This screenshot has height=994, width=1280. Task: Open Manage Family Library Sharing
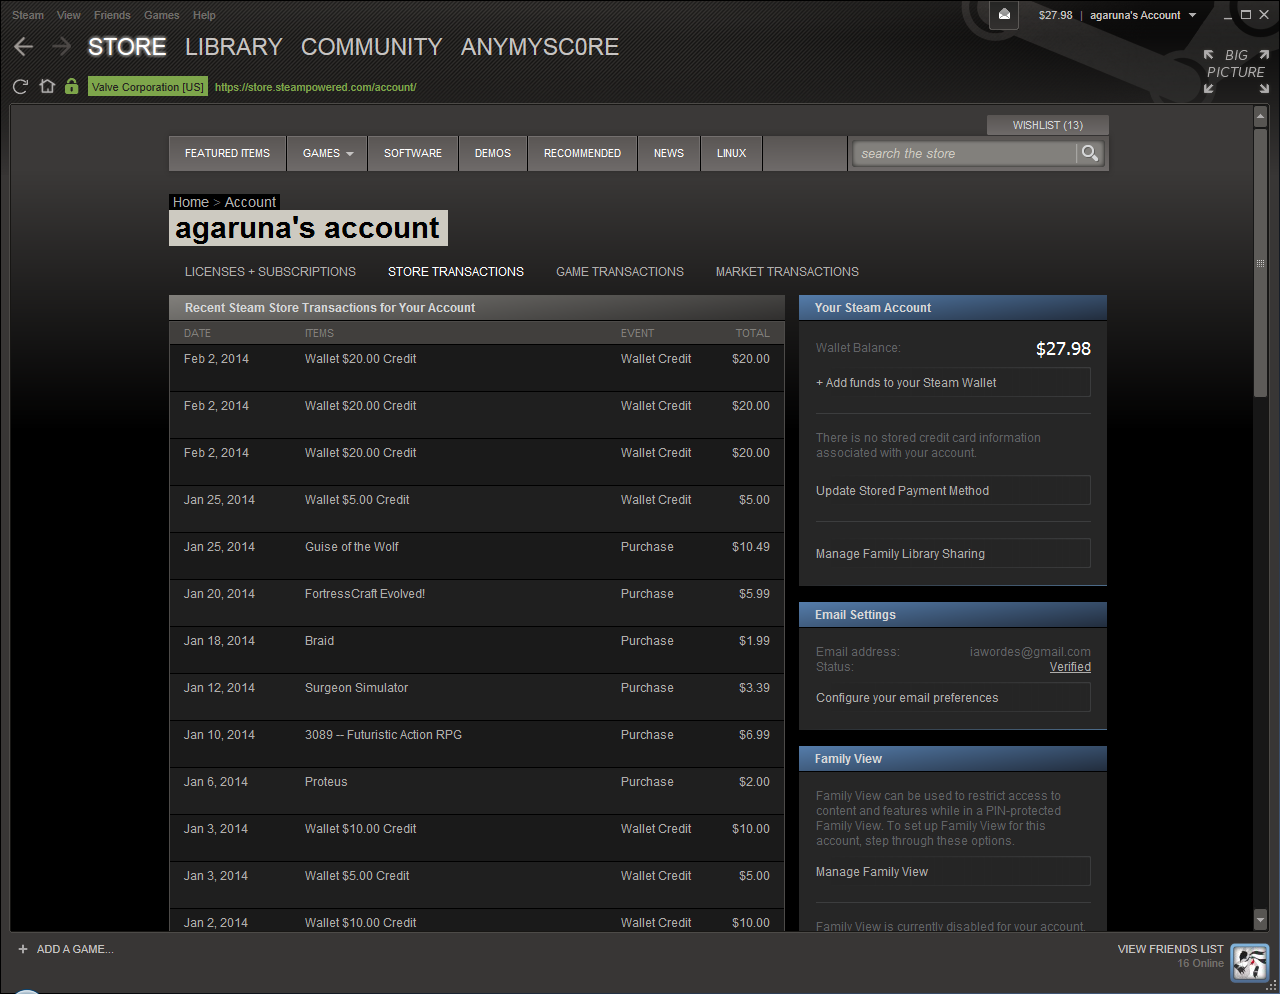tap(953, 553)
